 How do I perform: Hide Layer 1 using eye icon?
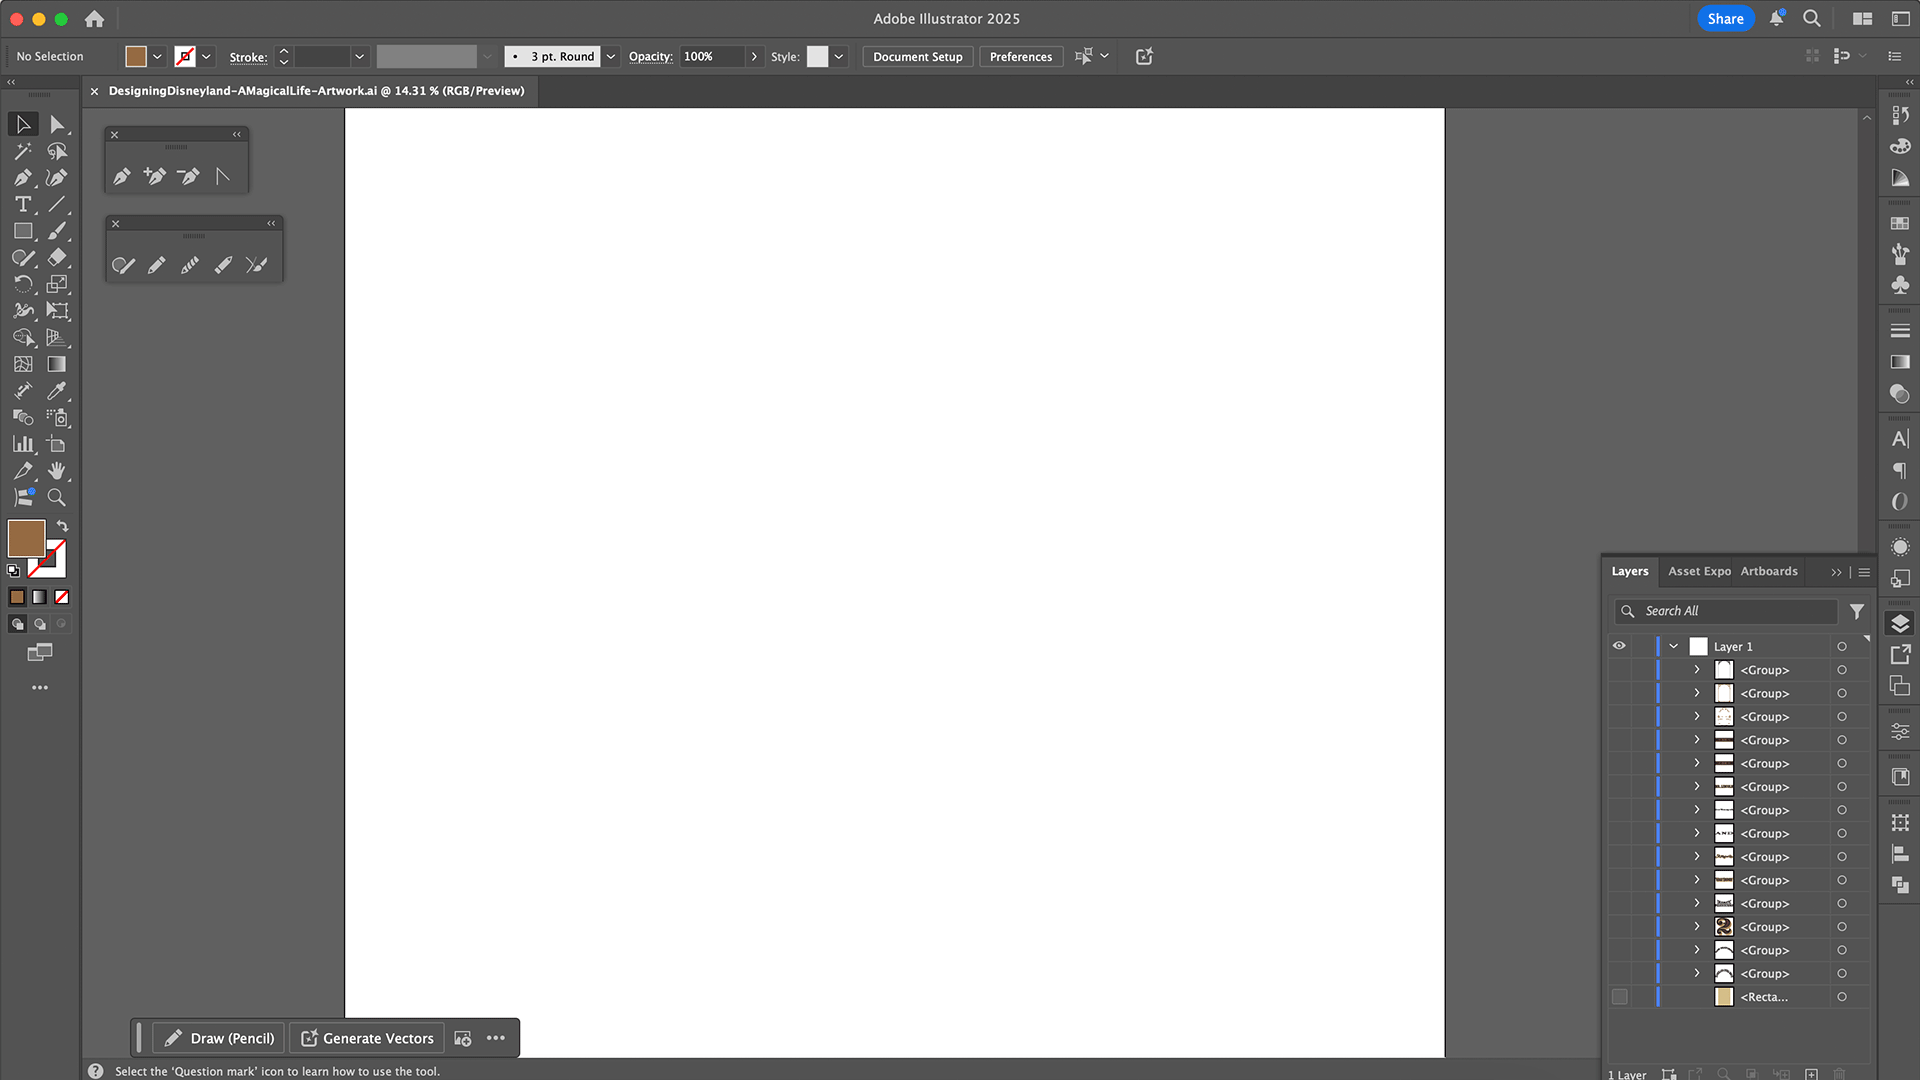click(x=1619, y=646)
